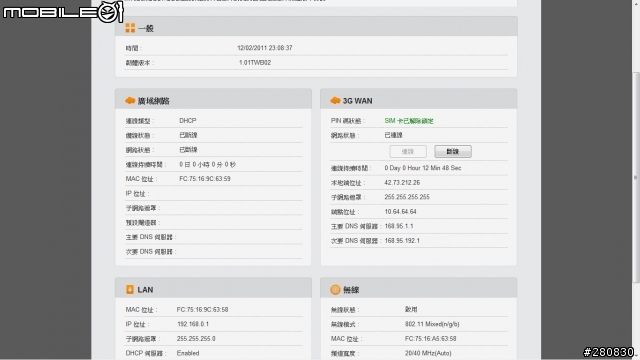Image resolution: width=640 pixels, height=360 pixels.
Task: Select wireless MAC address FC:75:16:A5:63:58
Action: tap(431, 338)
